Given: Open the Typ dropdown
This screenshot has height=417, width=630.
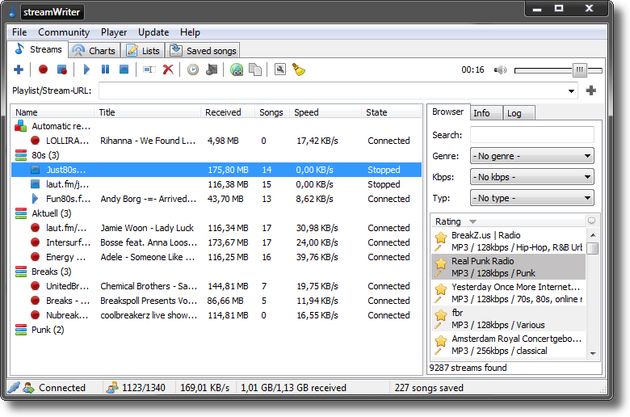Looking at the screenshot, I should (532, 198).
